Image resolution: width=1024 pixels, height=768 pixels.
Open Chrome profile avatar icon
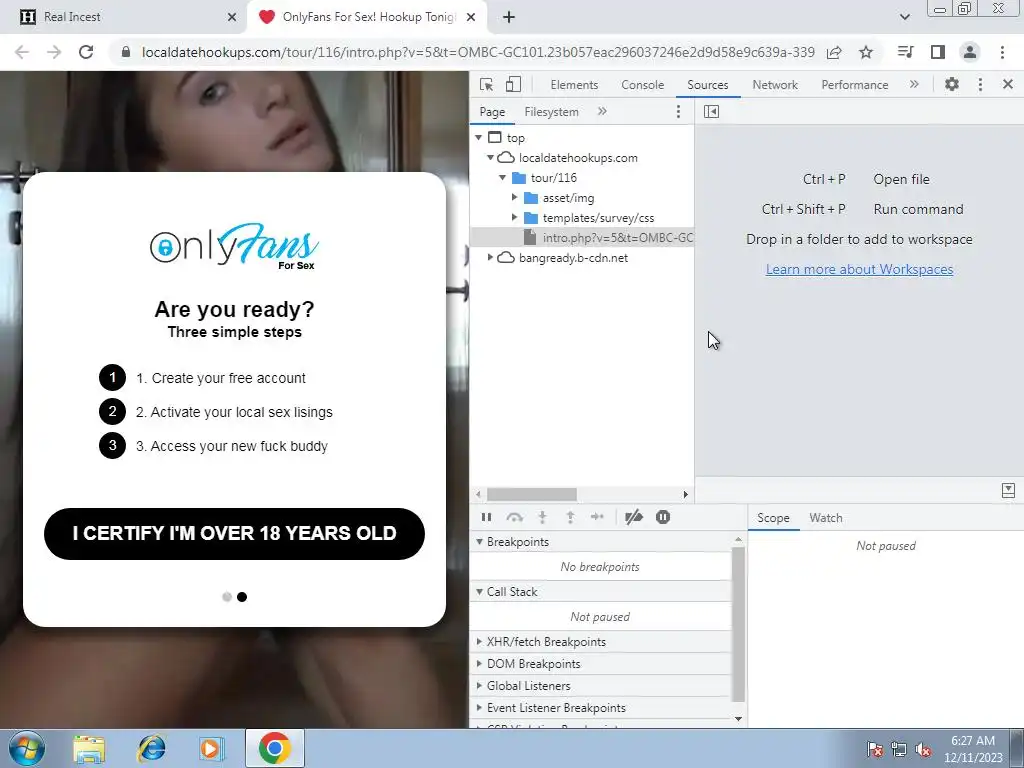coord(970,52)
